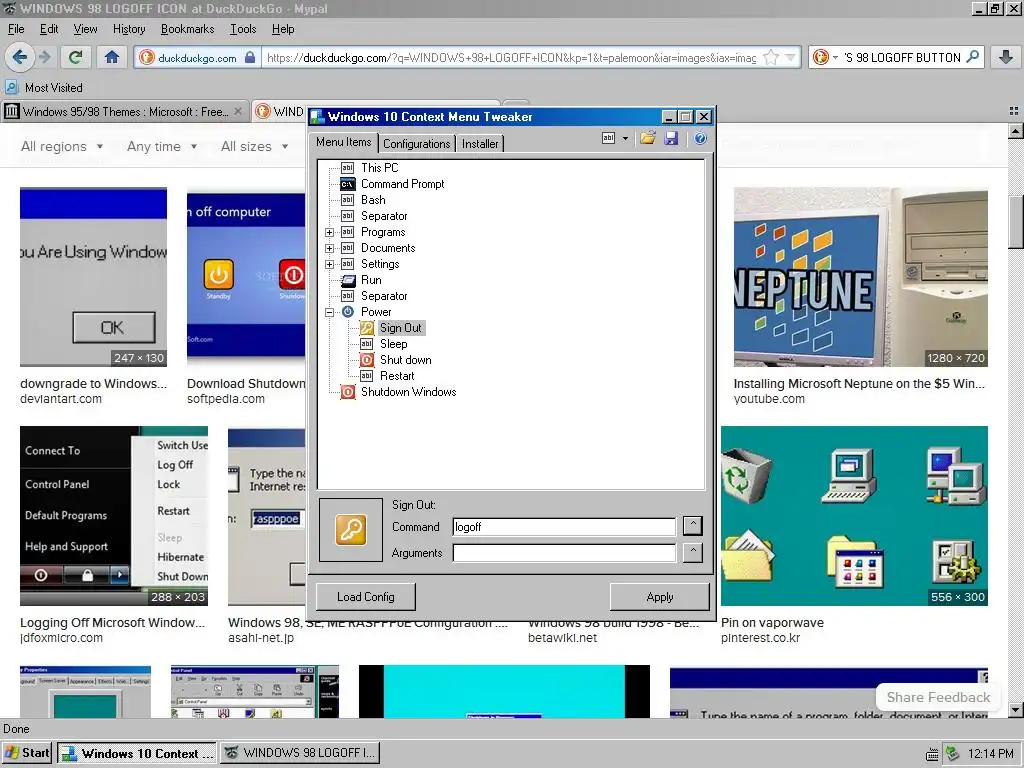Click the browse button beside Command field

[692, 526]
